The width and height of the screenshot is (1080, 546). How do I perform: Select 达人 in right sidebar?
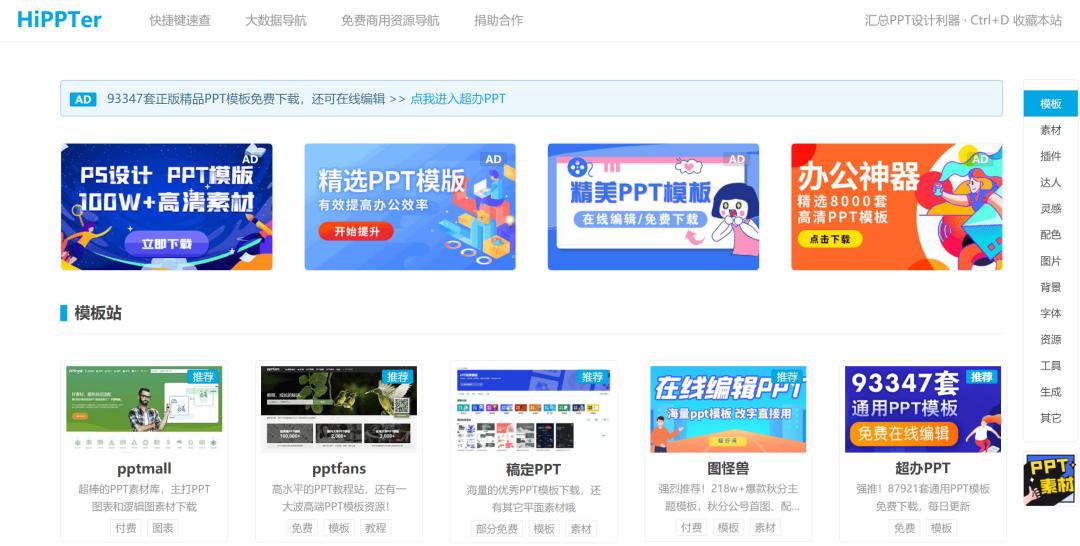click(x=1050, y=182)
